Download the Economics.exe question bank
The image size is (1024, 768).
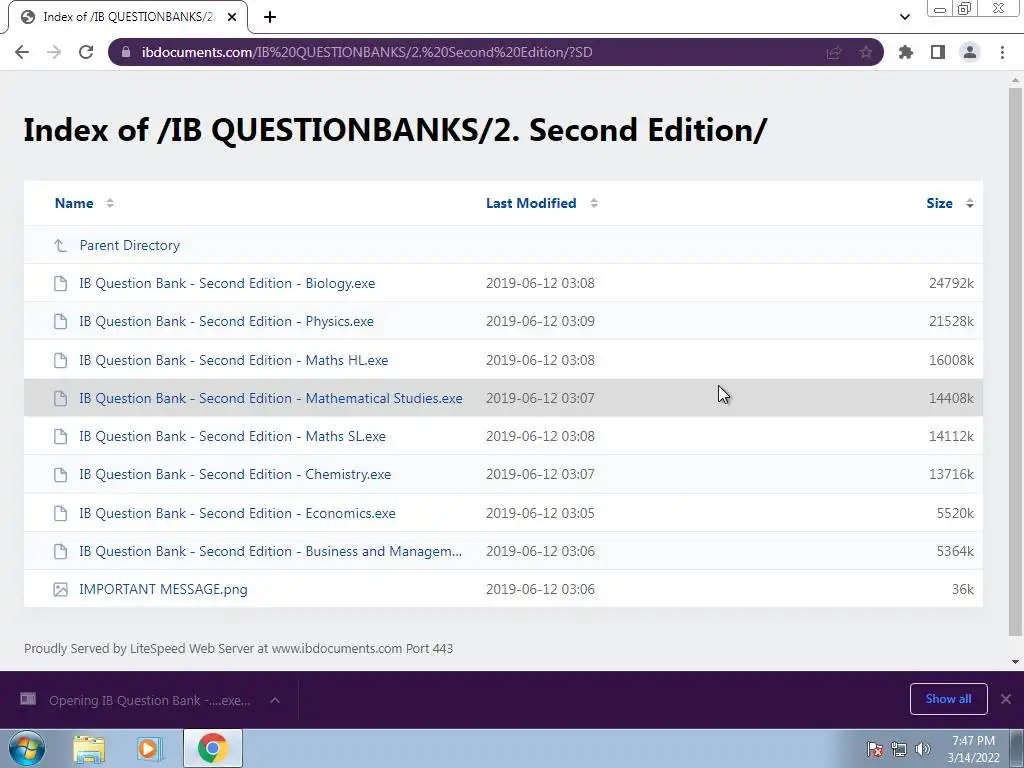pos(238,513)
